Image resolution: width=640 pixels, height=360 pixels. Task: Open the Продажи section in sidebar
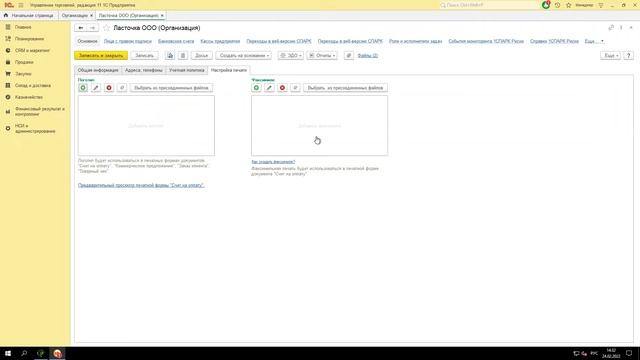pyautogui.click(x=24, y=62)
